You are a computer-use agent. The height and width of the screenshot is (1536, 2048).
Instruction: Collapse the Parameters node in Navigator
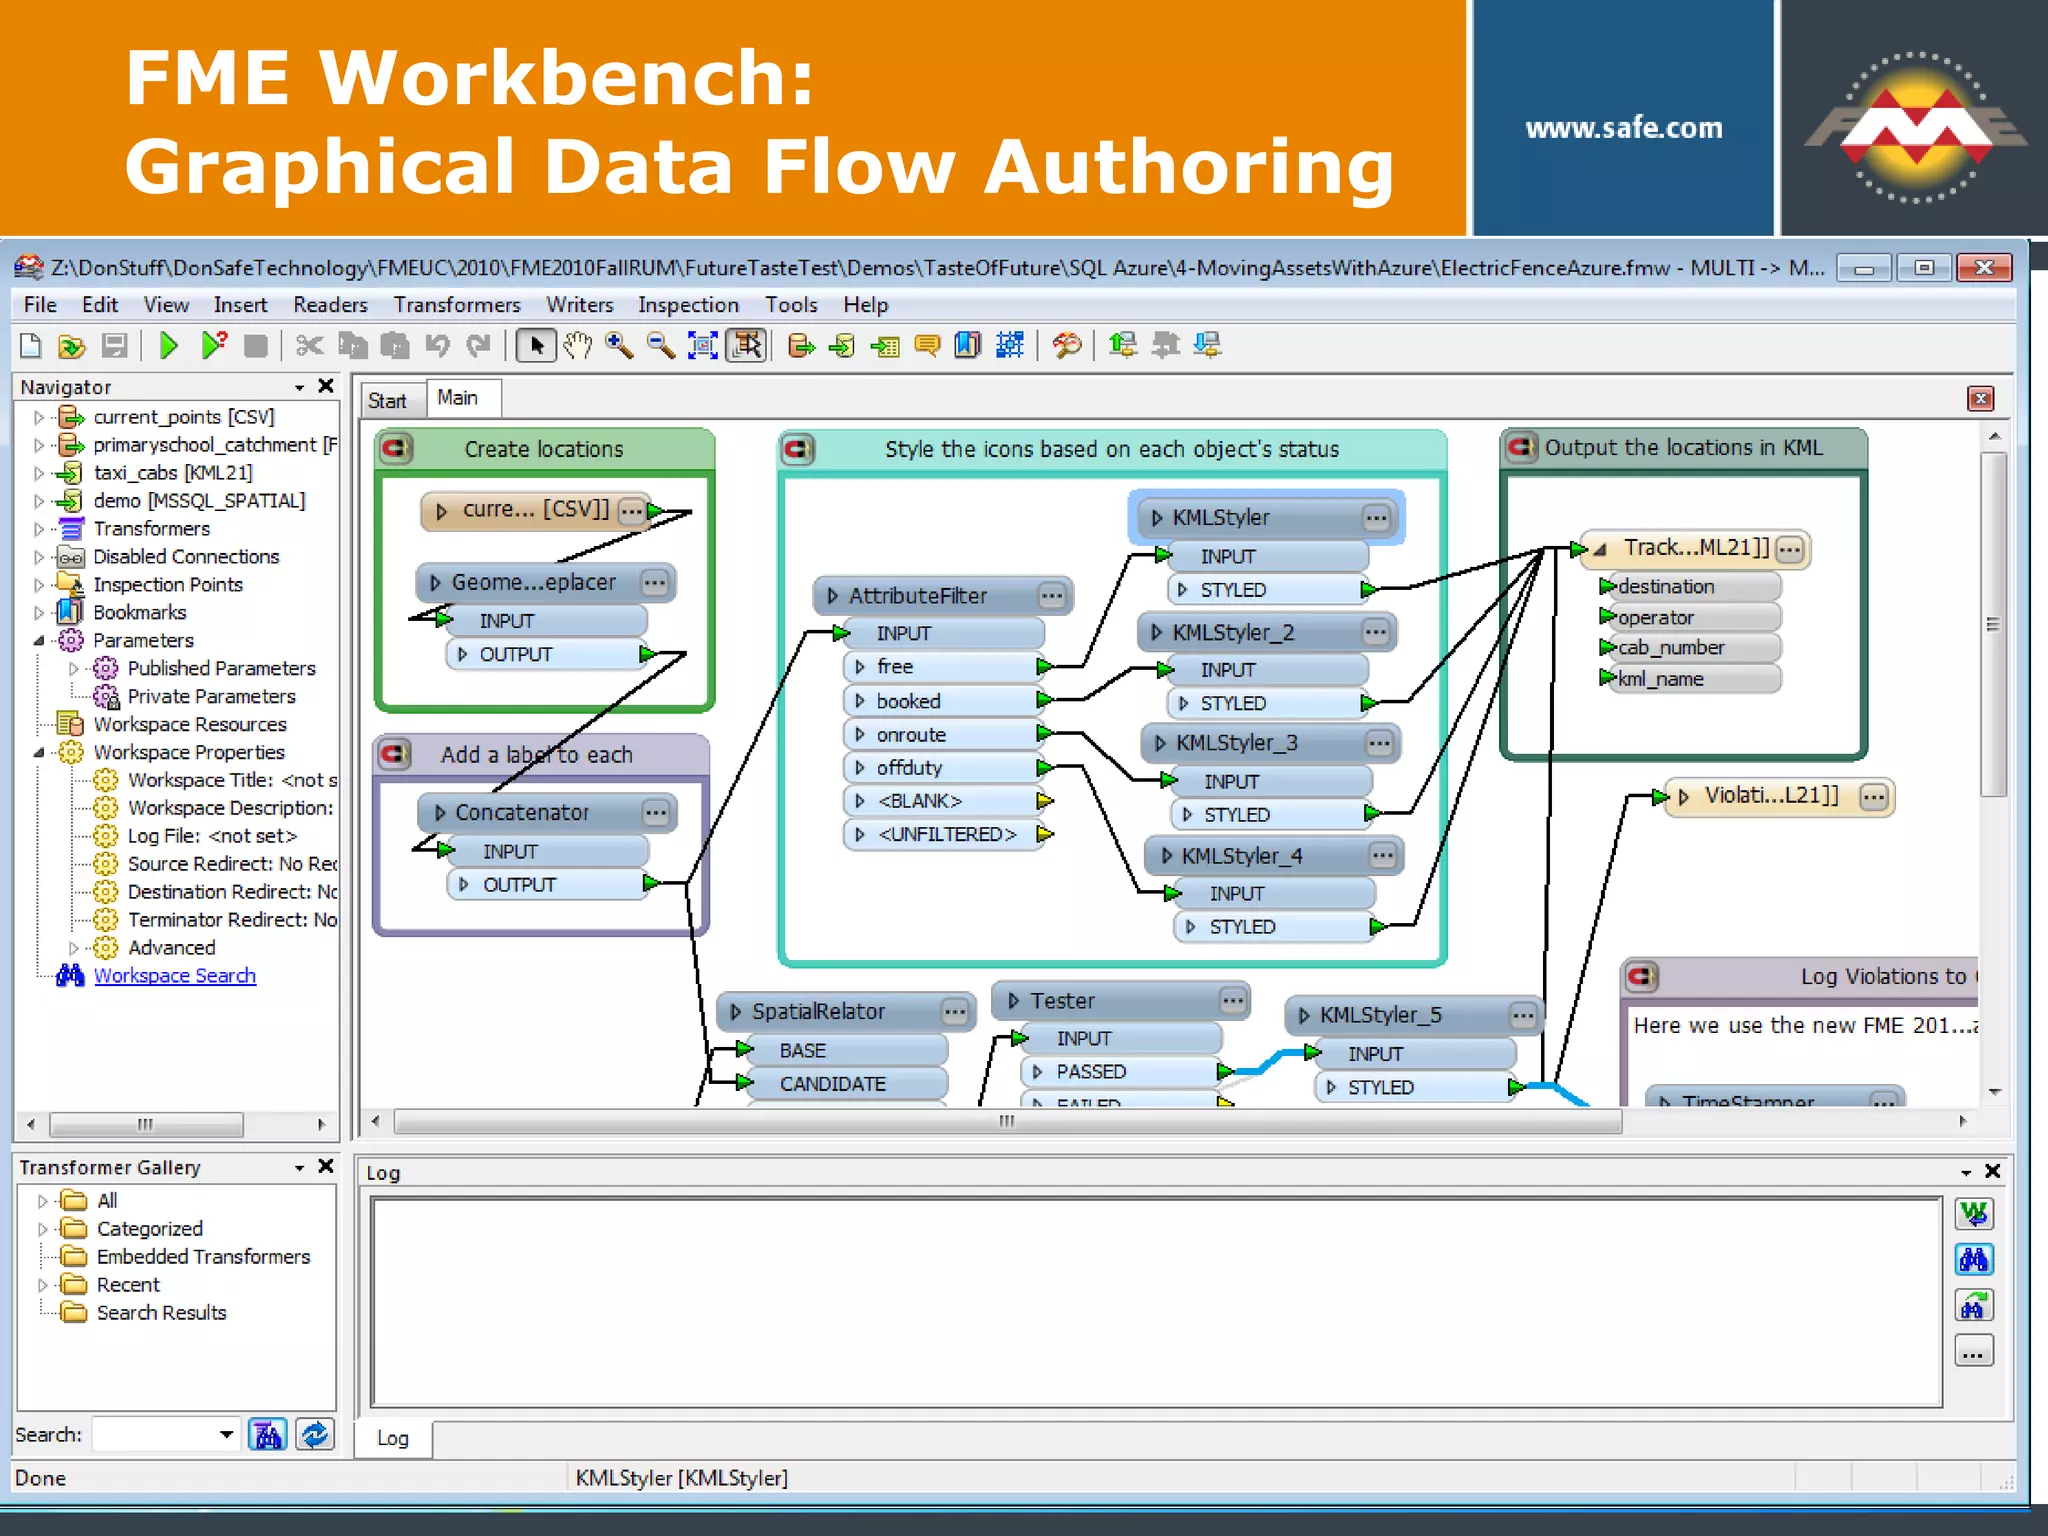click(x=39, y=640)
